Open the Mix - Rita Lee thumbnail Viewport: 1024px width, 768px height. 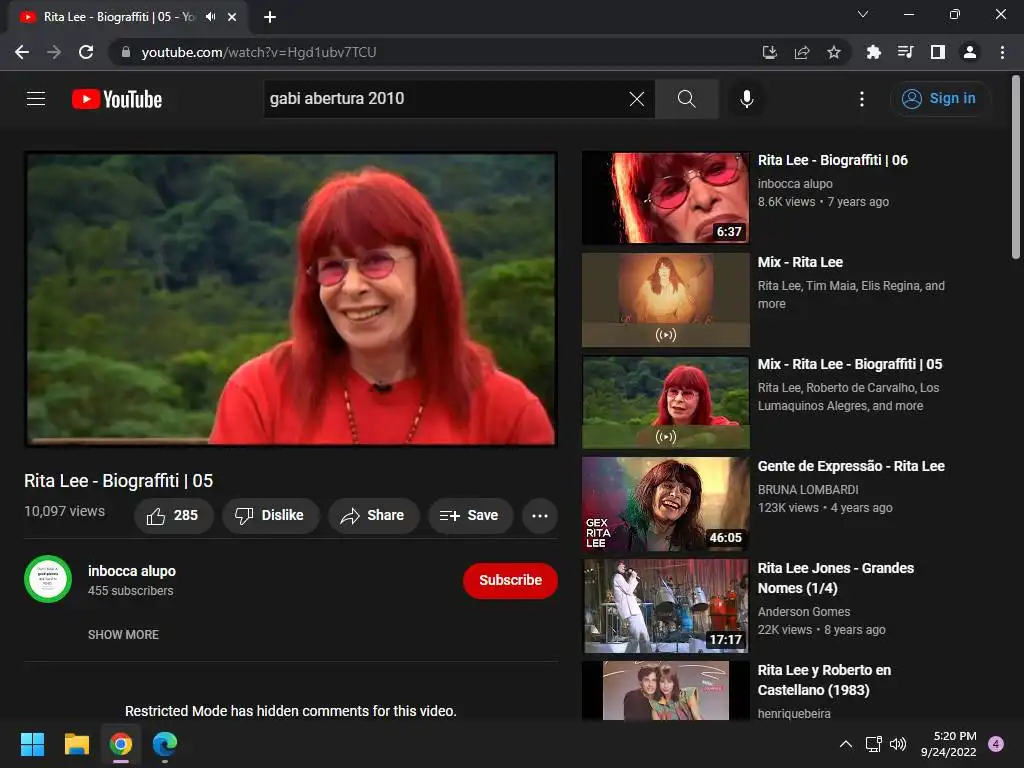pyautogui.click(x=665, y=300)
